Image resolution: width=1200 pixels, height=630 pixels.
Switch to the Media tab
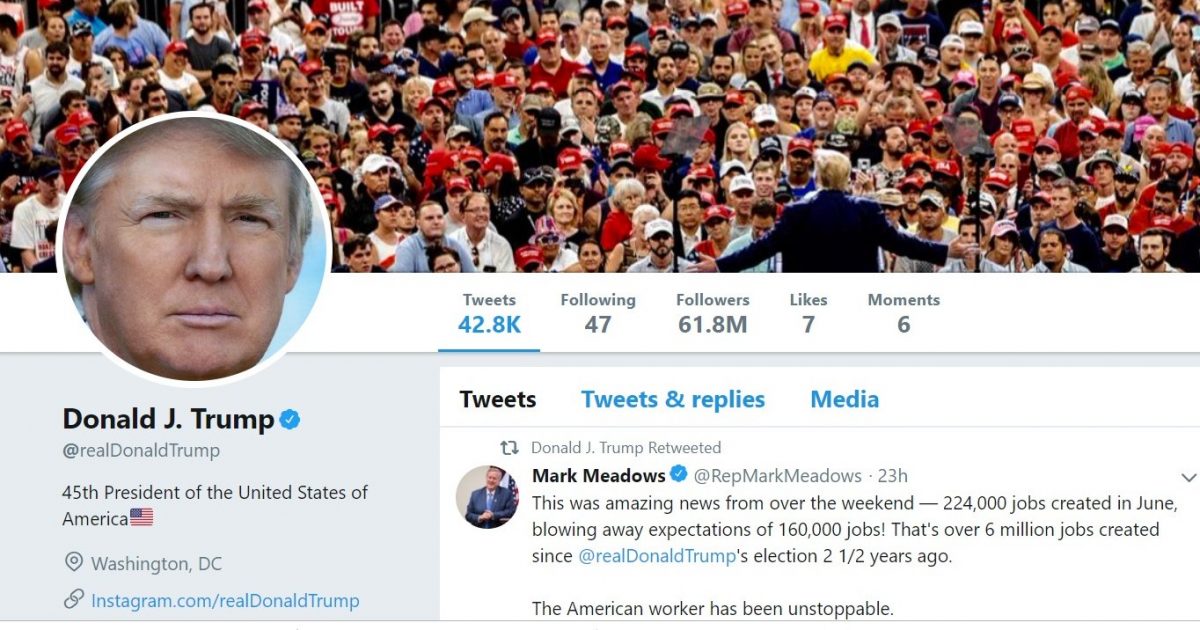coord(844,400)
